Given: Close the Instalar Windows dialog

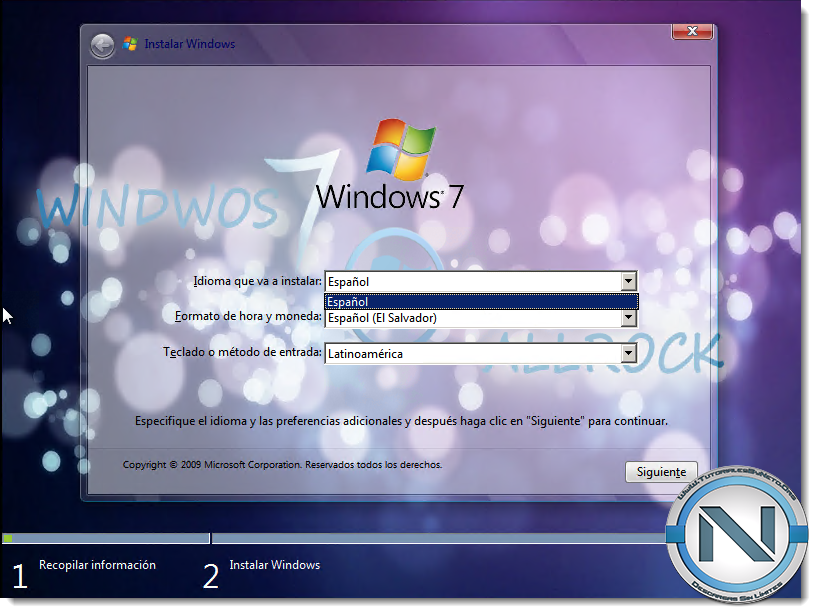Looking at the screenshot, I should pyautogui.click(x=692, y=31).
